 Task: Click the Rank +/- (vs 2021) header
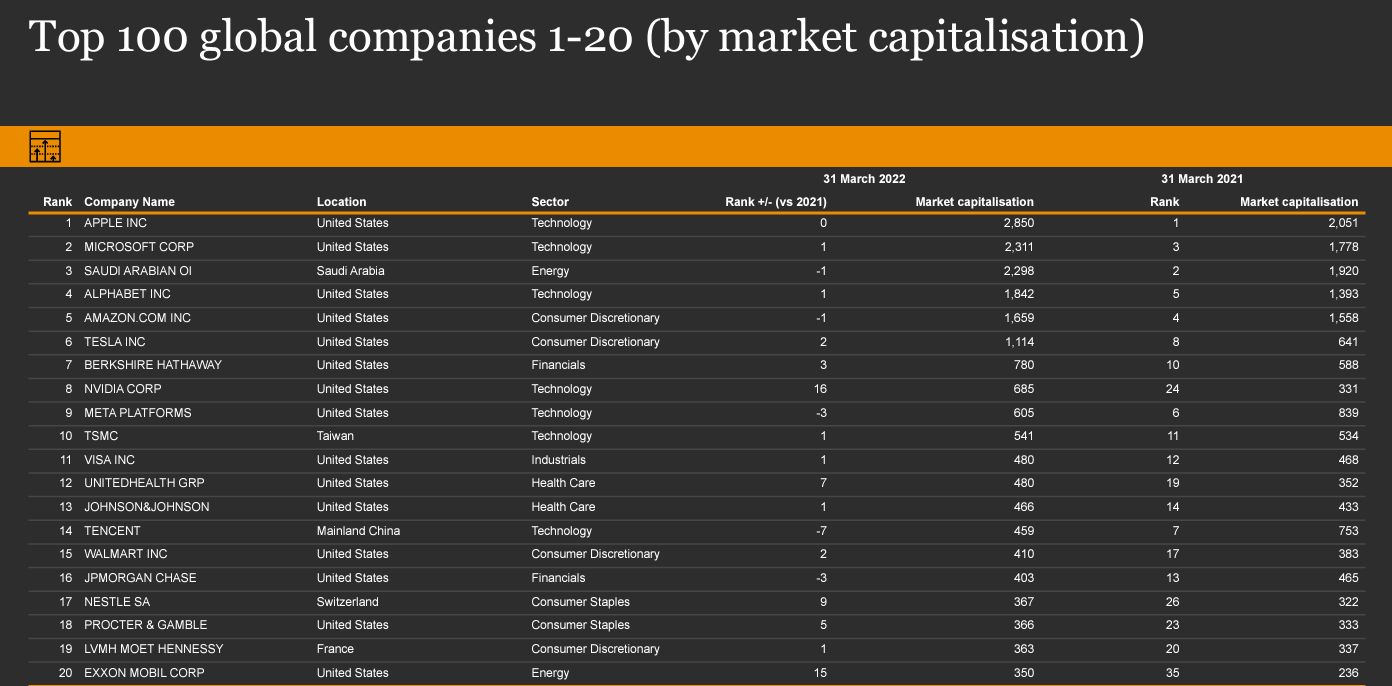[x=775, y=202]
